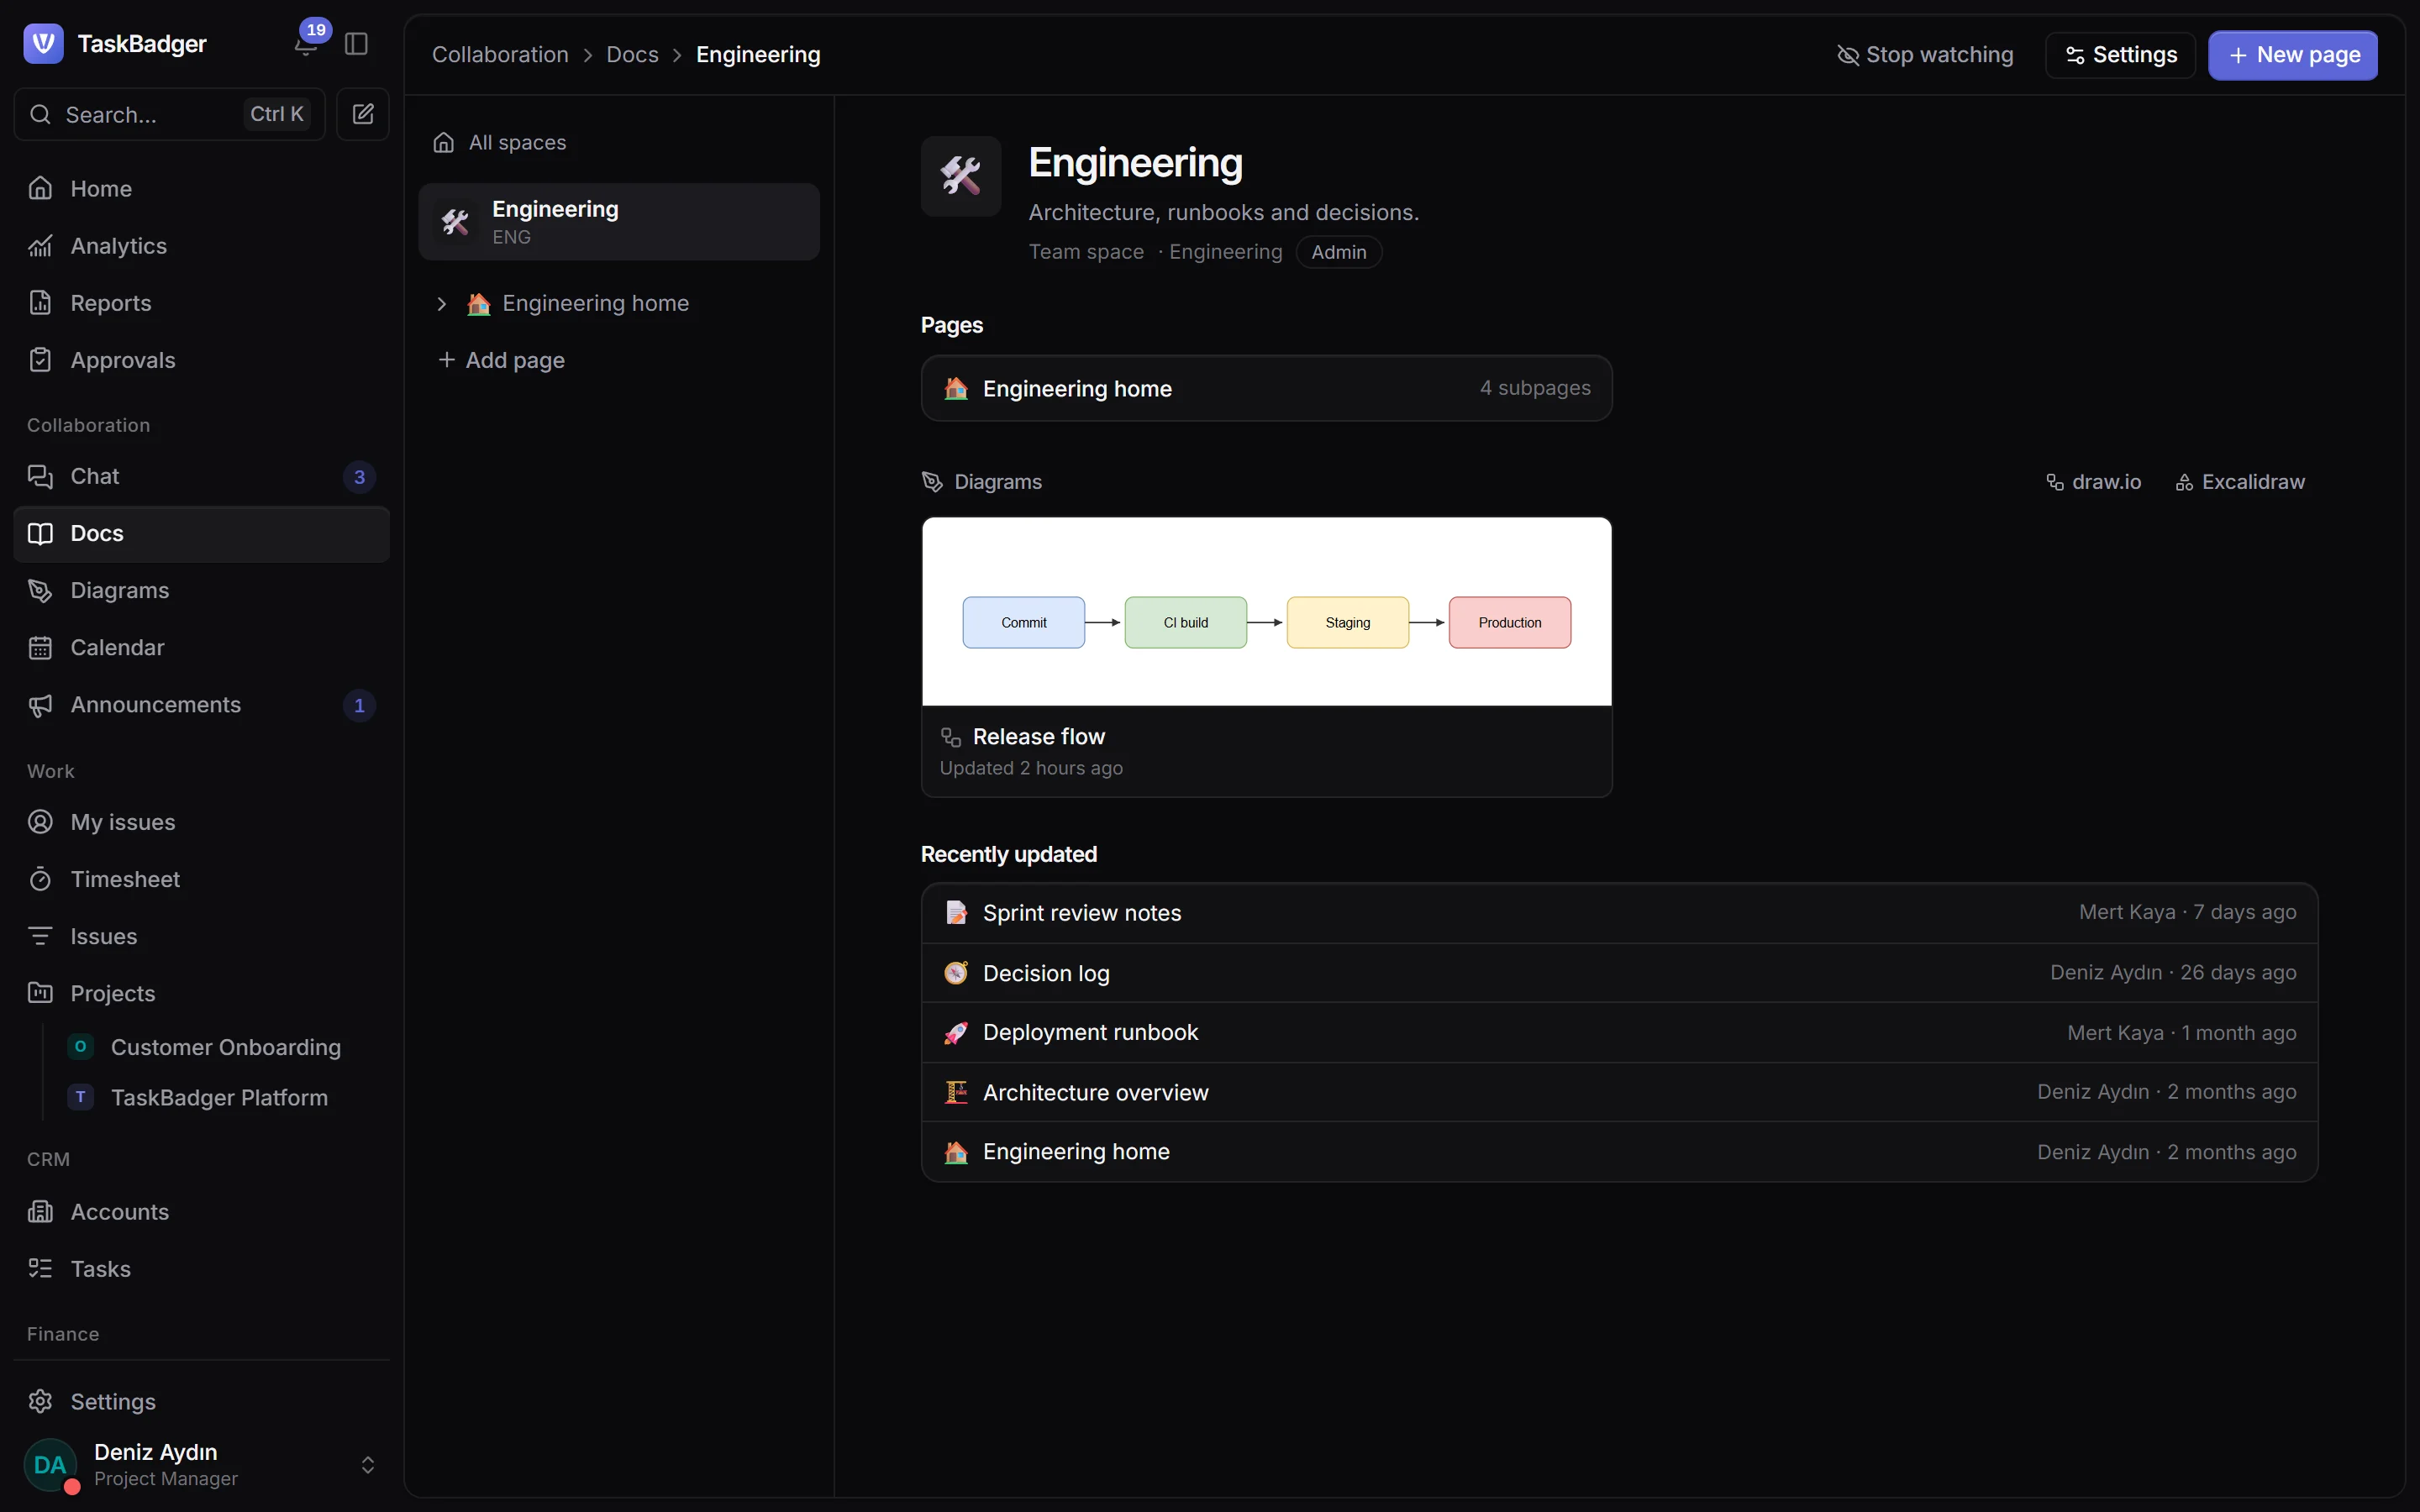Create a new draw.io diagram
The height and width of the screenshot is (1512, 2420).
2094,482
